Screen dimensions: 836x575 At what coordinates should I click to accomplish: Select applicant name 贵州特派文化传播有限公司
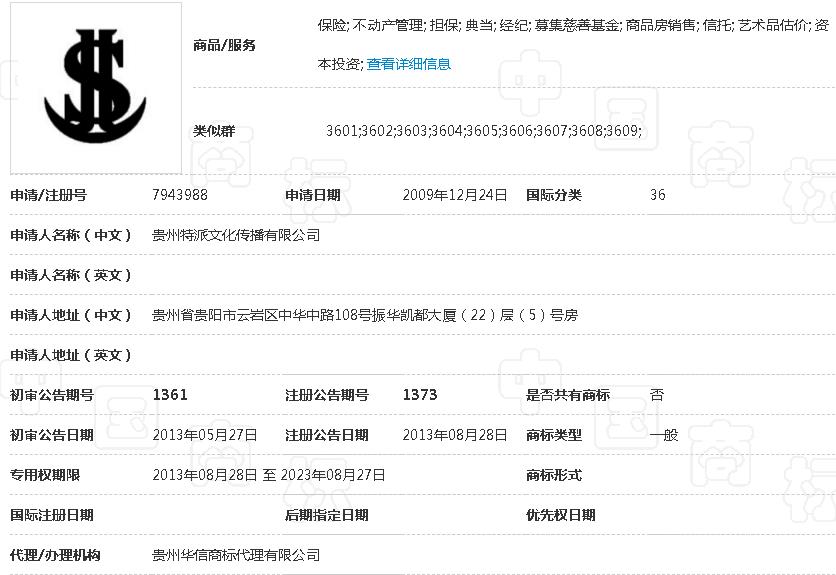(x=236, y=235)
